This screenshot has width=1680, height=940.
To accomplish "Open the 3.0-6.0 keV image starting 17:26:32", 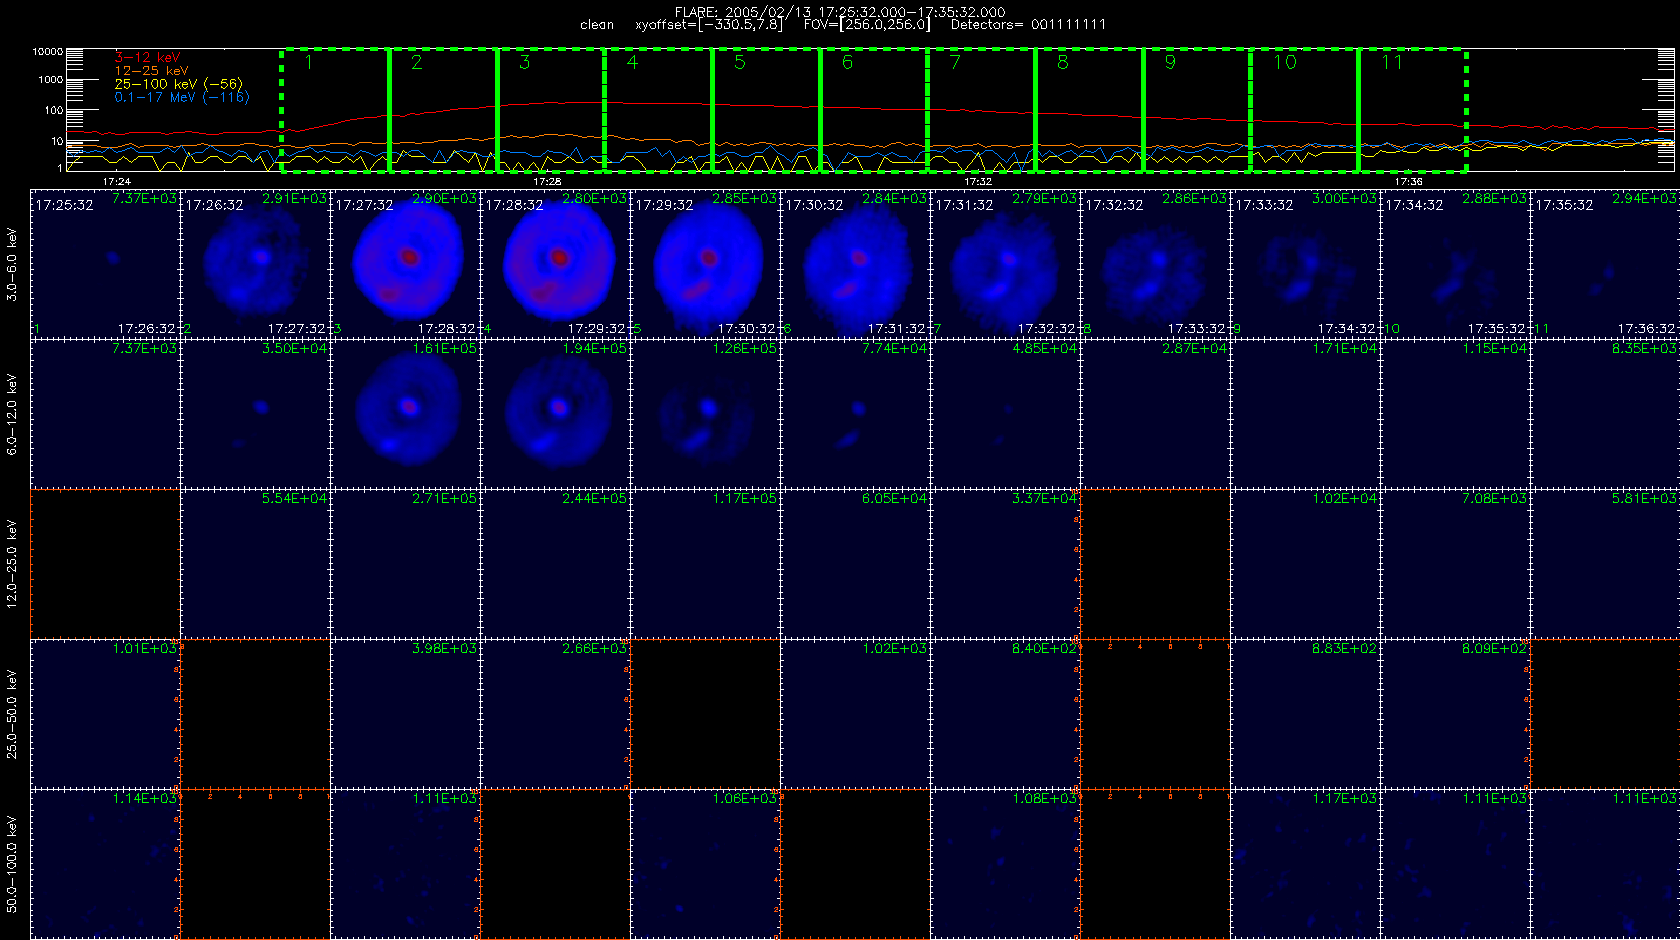I will point(256,264).
